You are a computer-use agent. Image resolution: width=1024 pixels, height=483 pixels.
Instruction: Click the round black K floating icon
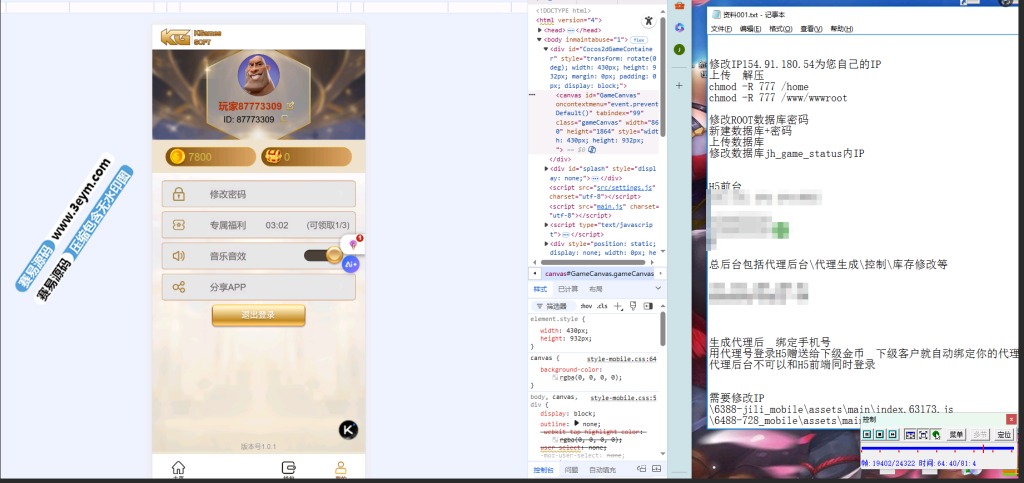[x=348, y=429]
